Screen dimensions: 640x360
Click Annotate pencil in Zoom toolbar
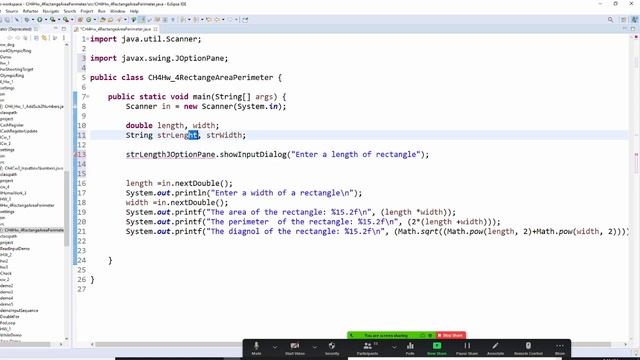pyautogui.click(x=495, y=348)
